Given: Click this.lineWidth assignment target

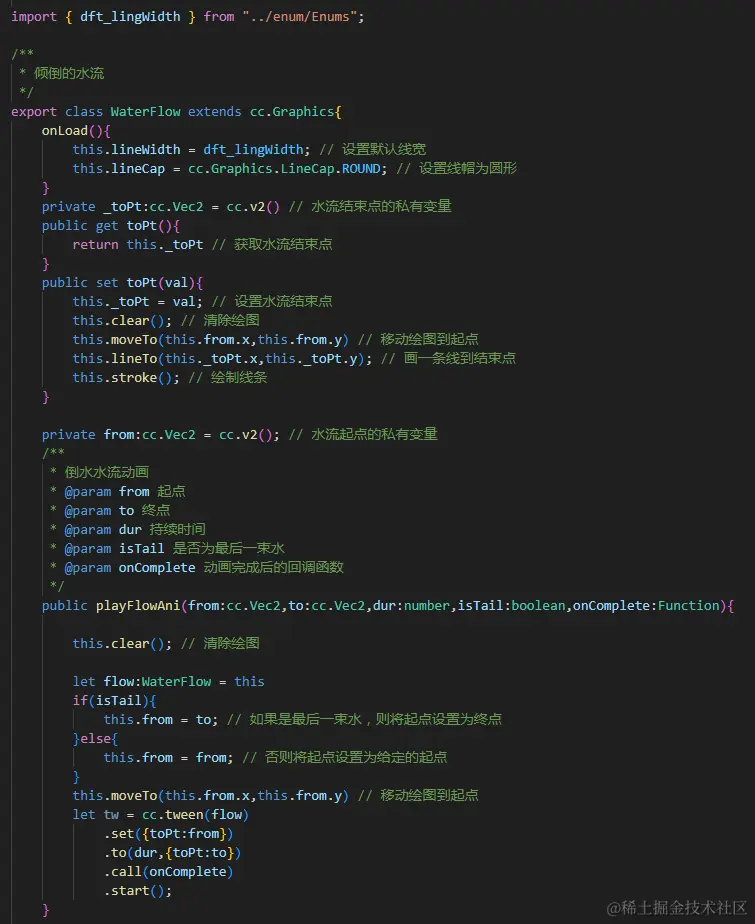Looking at the screenshot, I should pyautogui.click(x=126, y=149).
